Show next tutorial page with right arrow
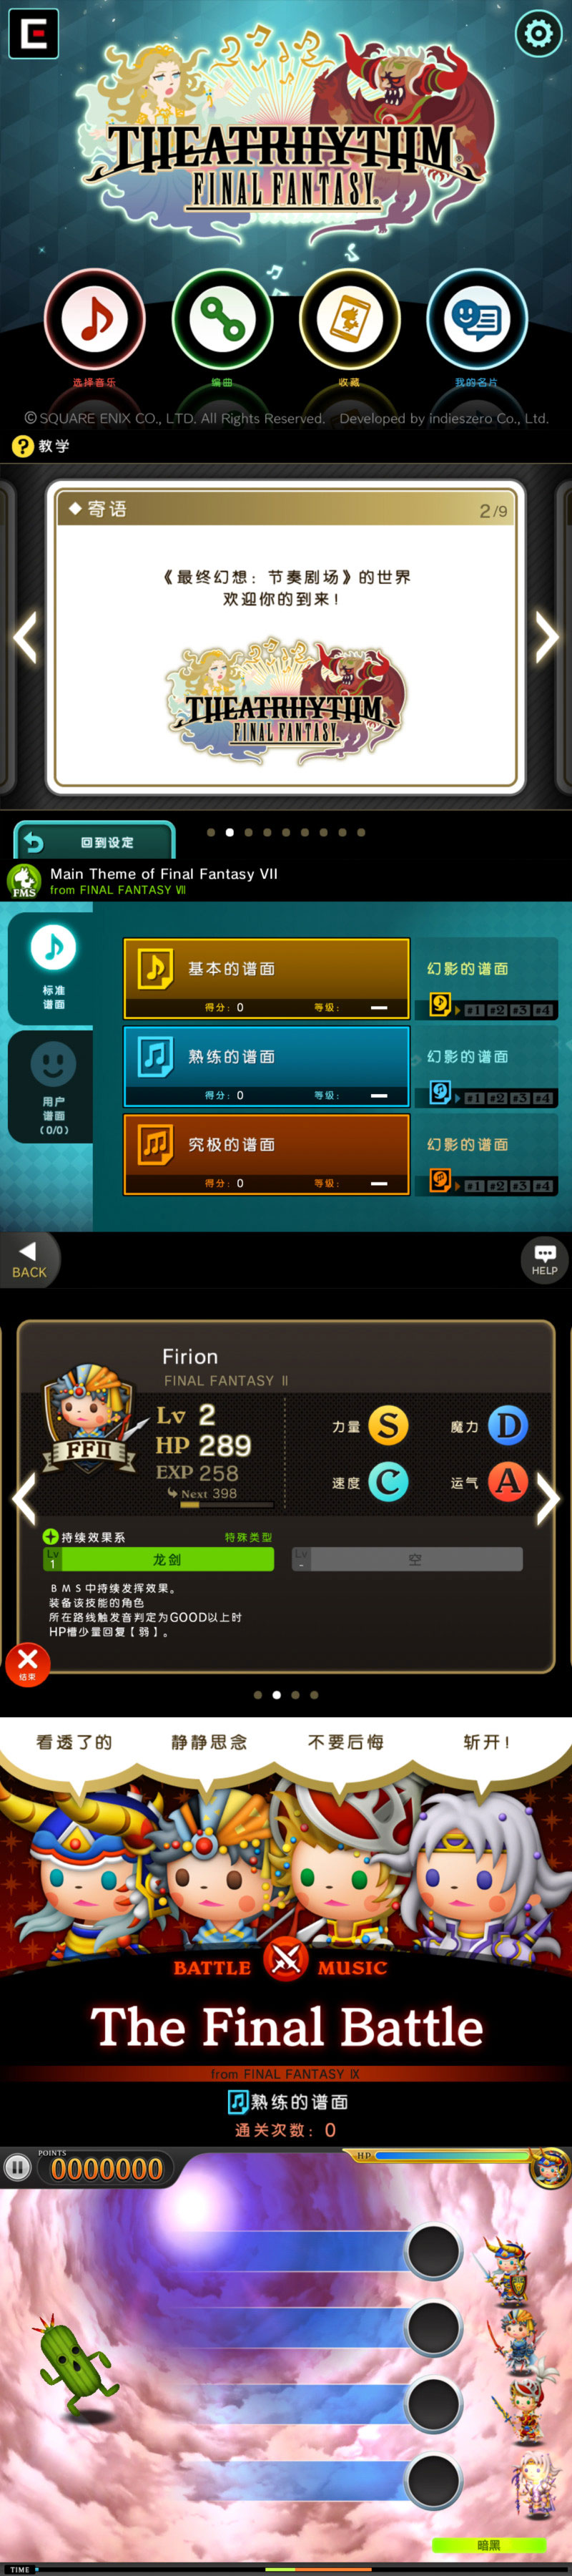The width and height of the screenshot is (572, 2576). click(546, 637)
